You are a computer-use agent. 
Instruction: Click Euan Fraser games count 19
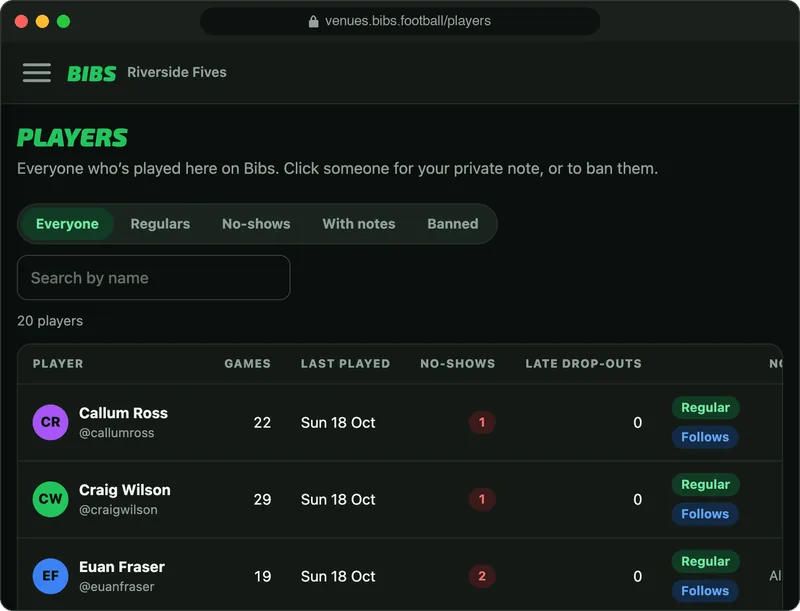(263, 577)
